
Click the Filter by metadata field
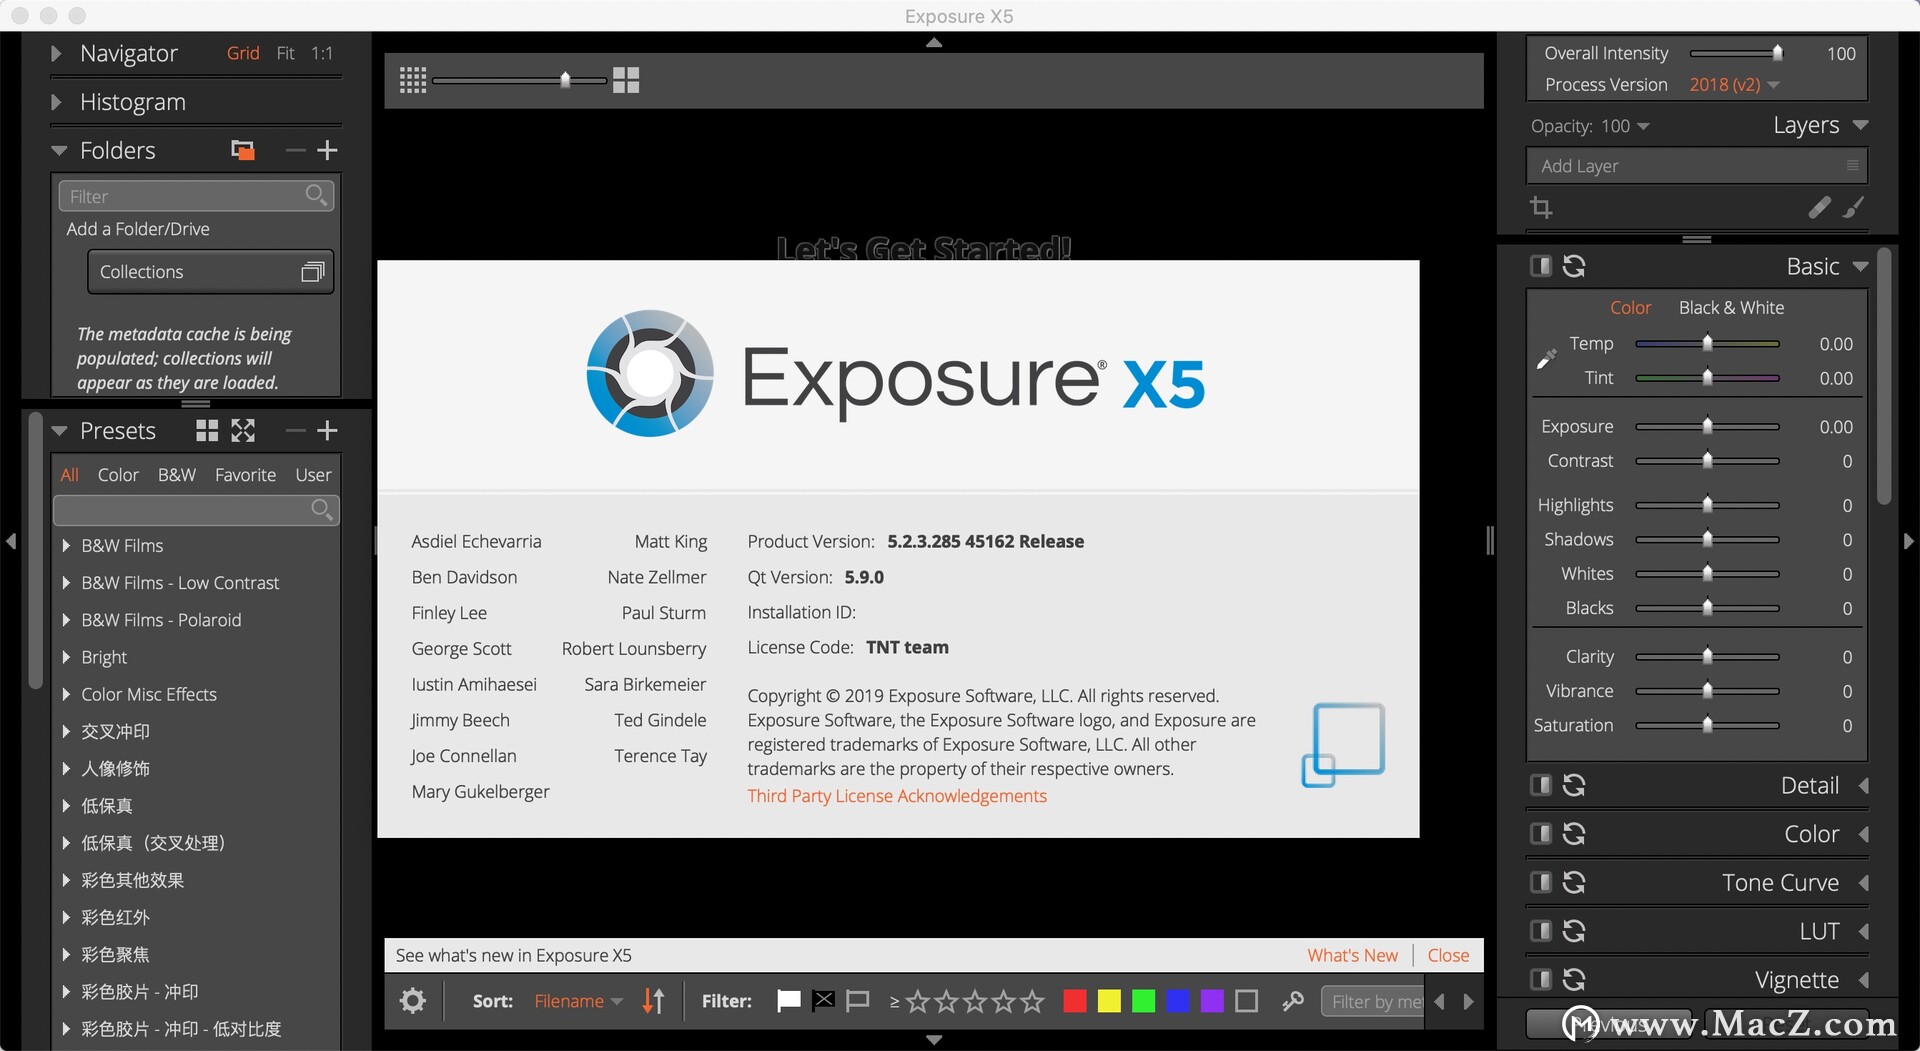pos(1371,1001)
